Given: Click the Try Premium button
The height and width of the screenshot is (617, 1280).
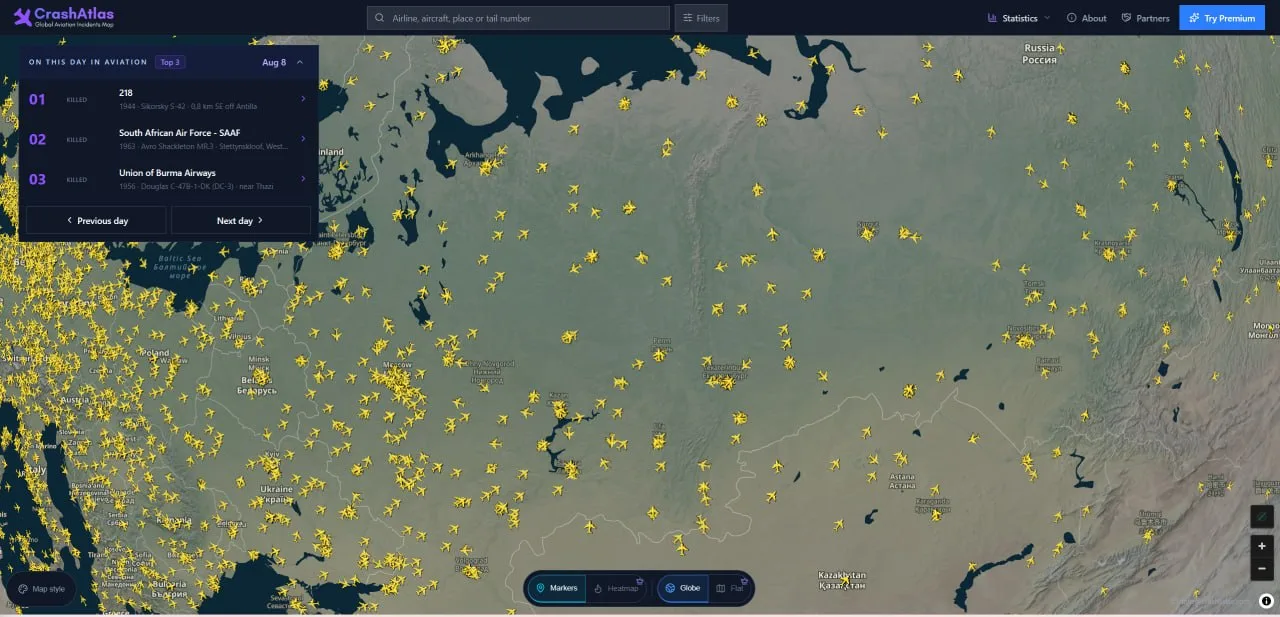Looking at the screenshot, I should coord(1222,18).
